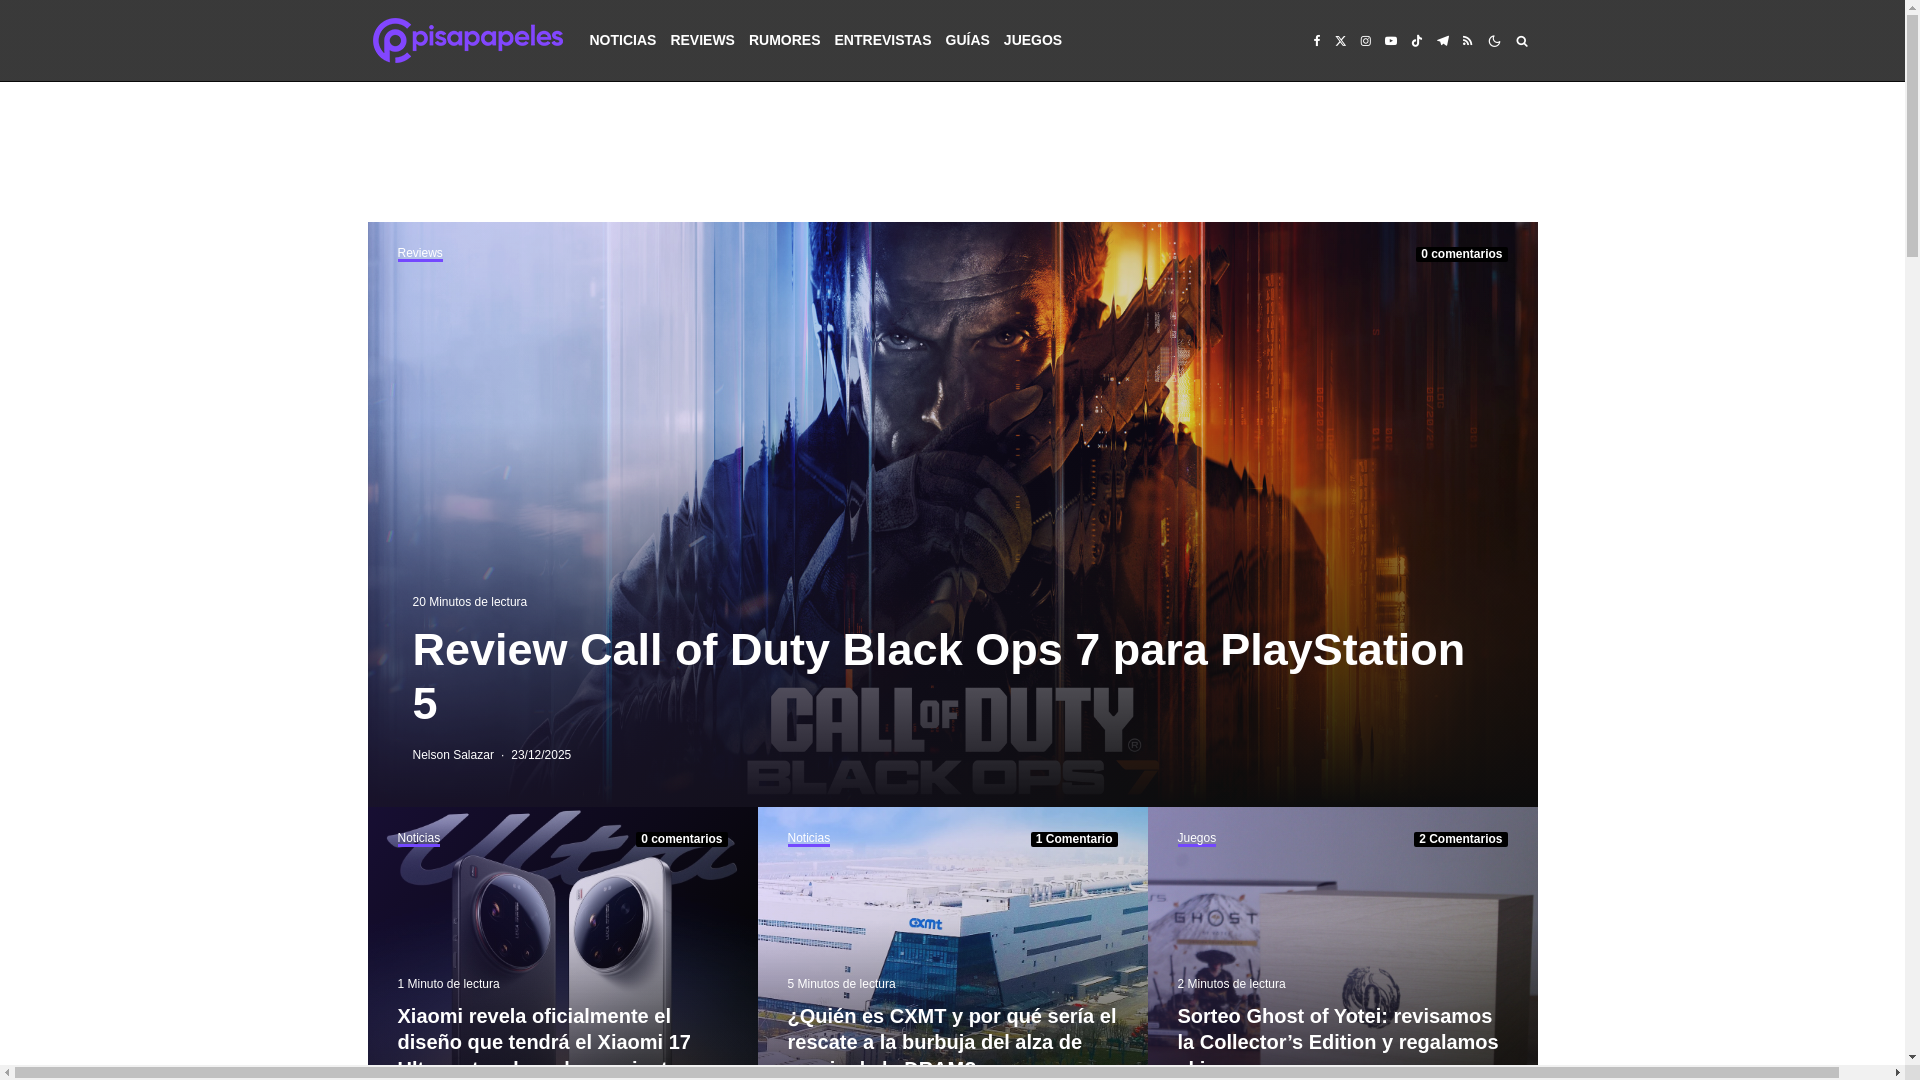This screenshot has width=1920, height=1080.
Task: Click the Reviews category tag on featured article
Action: [x=420, y=254]
